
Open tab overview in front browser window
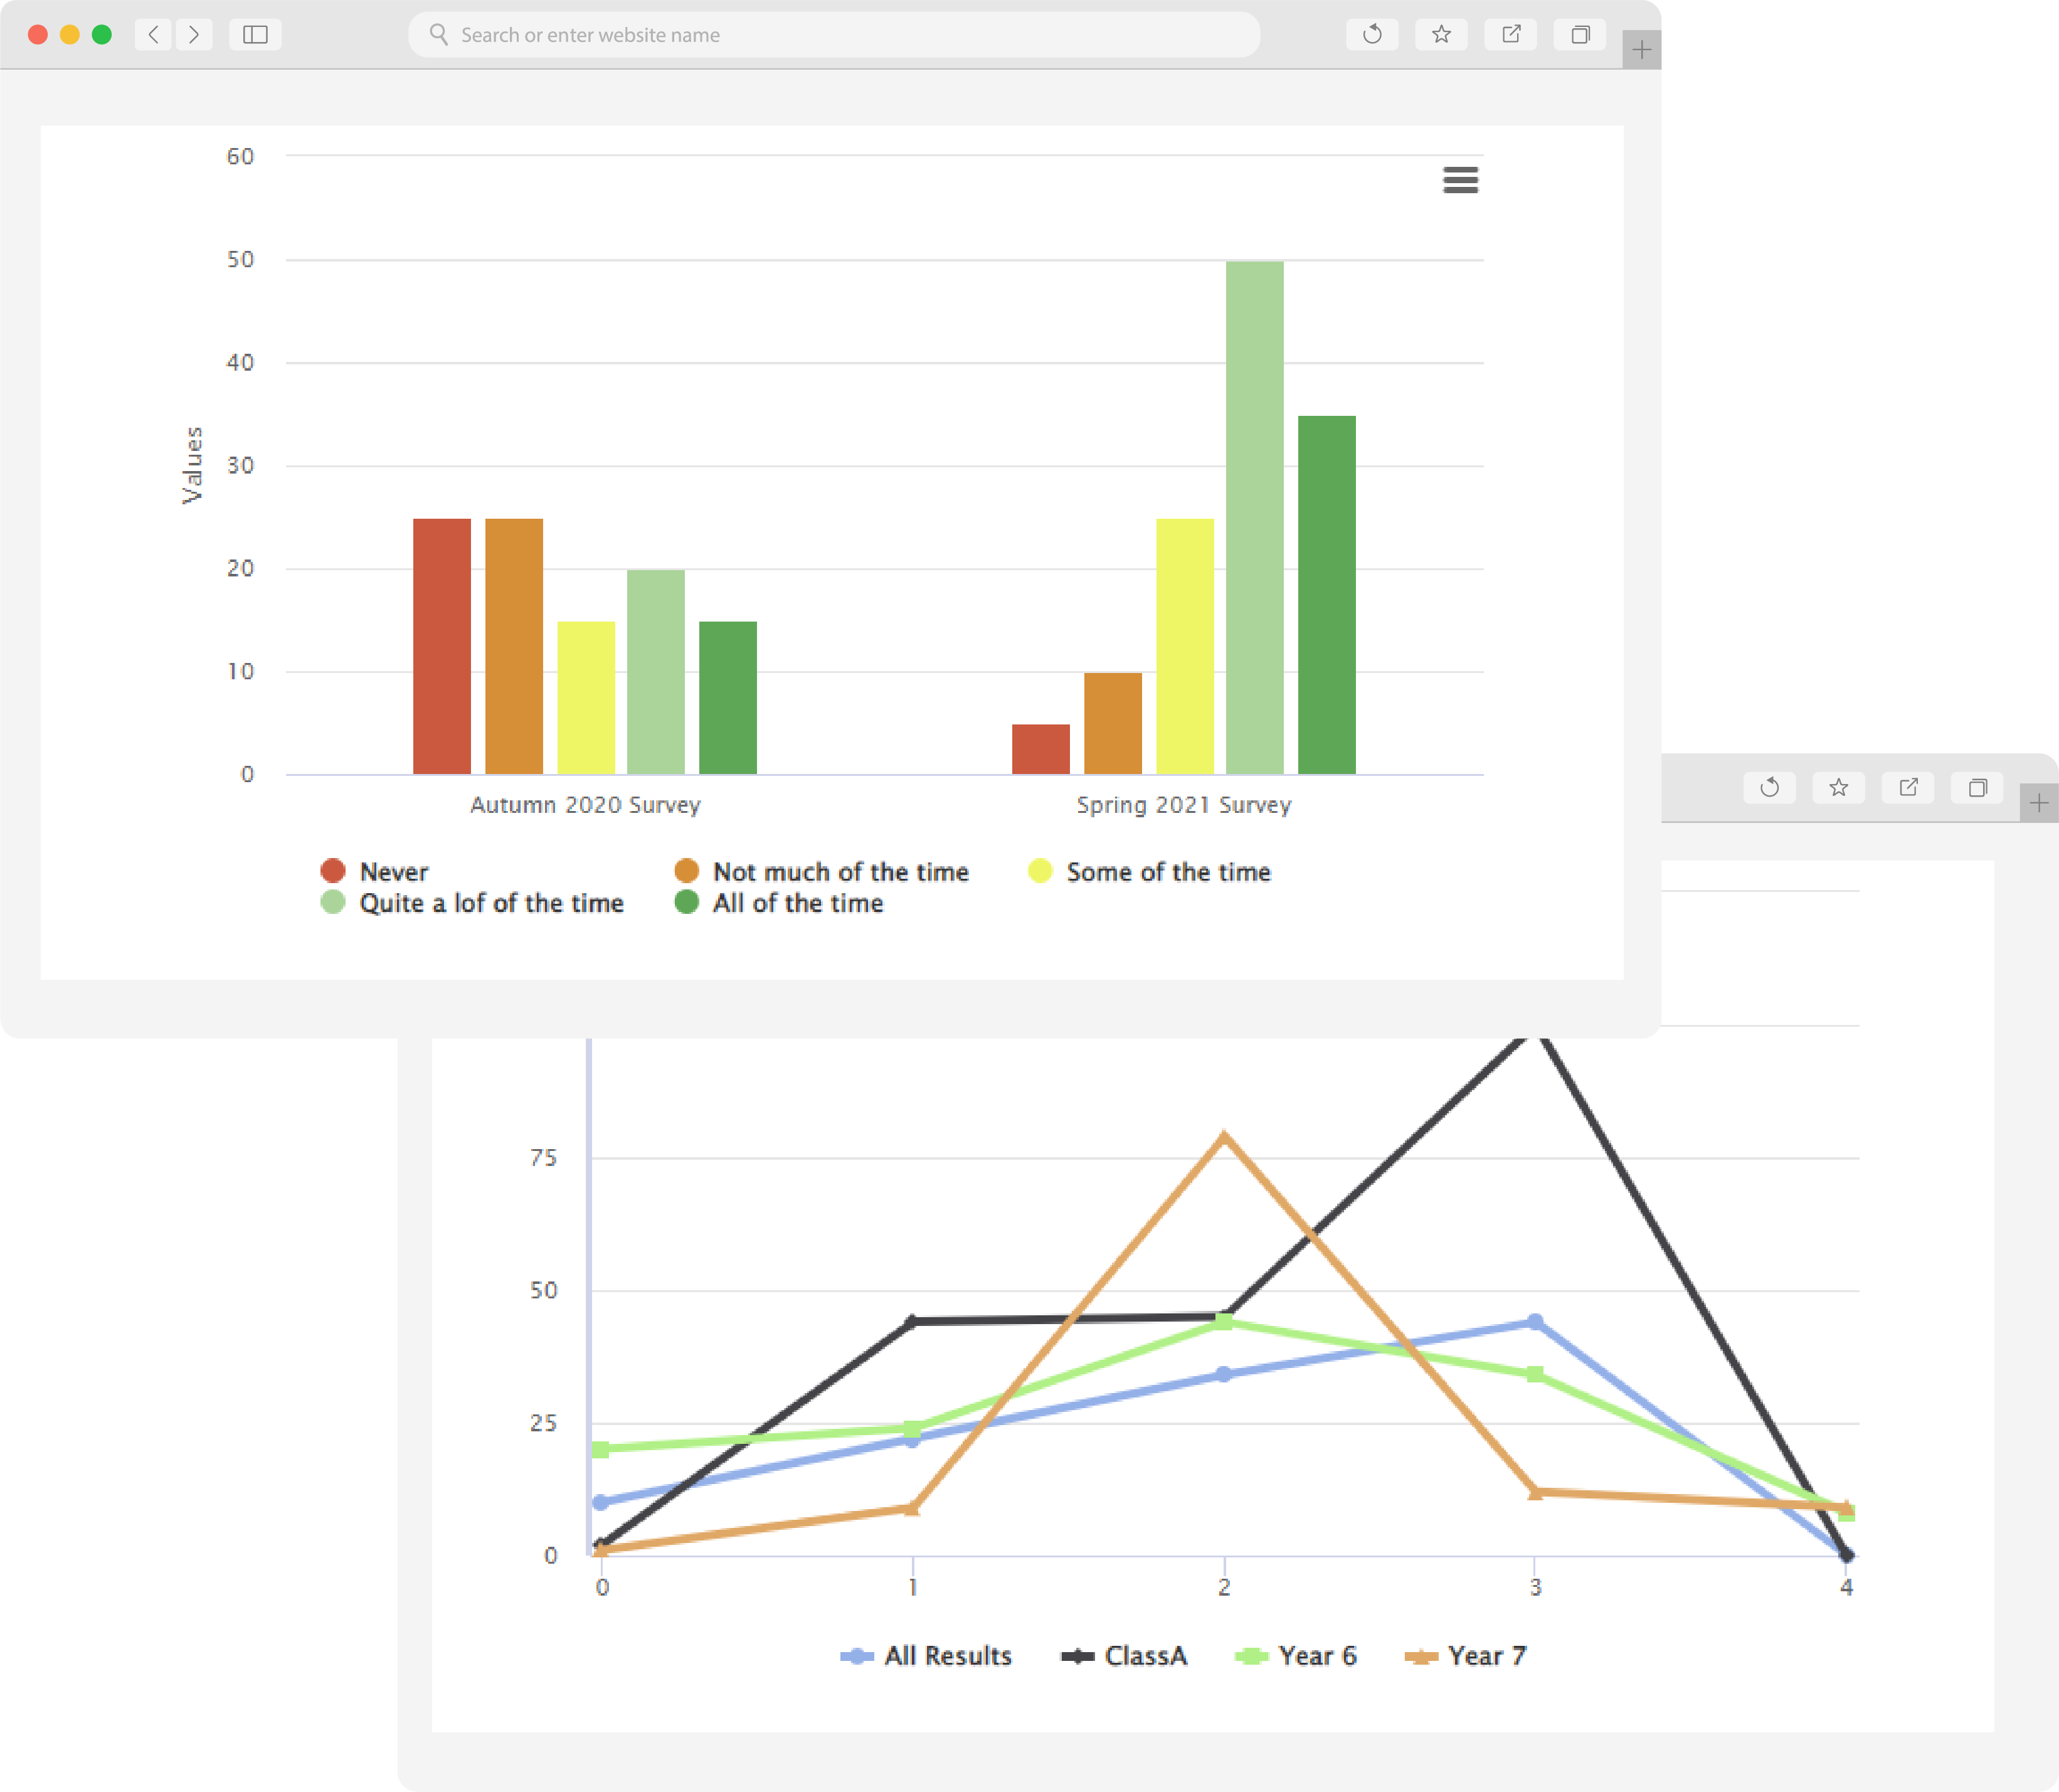[x=1579, y=35]
